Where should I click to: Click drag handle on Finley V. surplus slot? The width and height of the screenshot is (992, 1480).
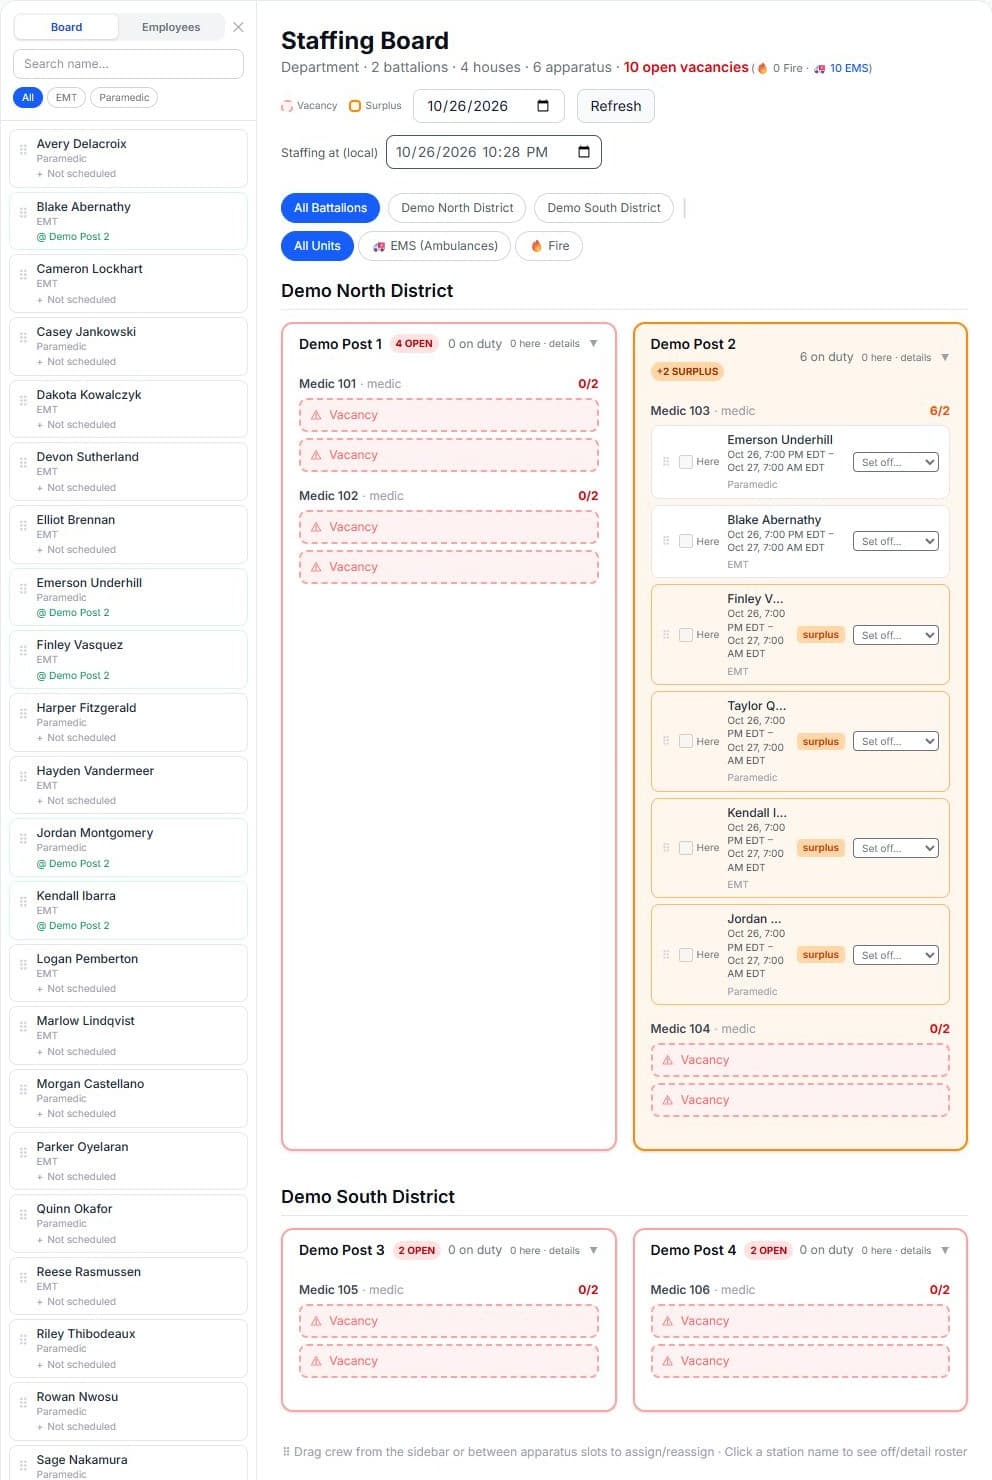pos(666,635)
